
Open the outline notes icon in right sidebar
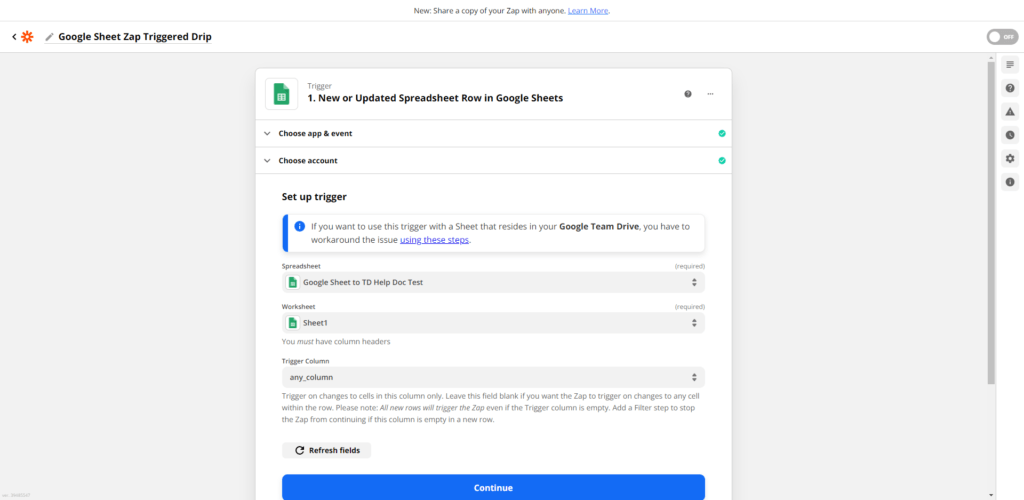tap(1010, 65)
